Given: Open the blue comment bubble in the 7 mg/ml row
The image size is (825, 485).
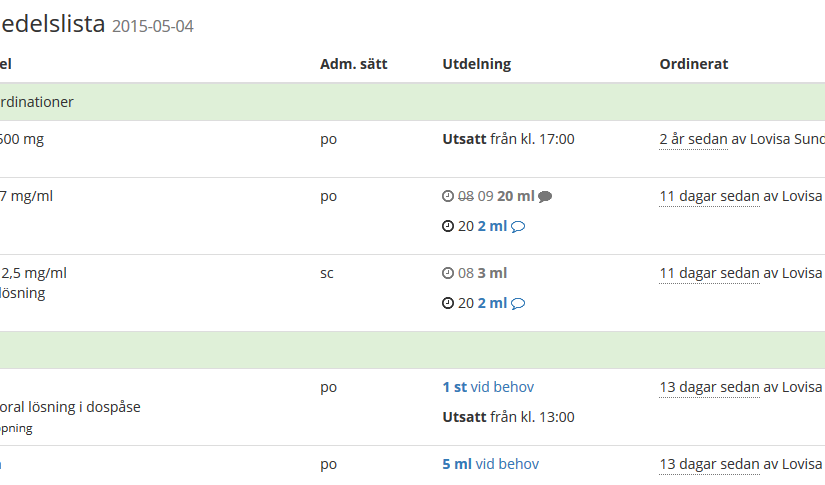Looking at the screenshot, I should point(518,227).
